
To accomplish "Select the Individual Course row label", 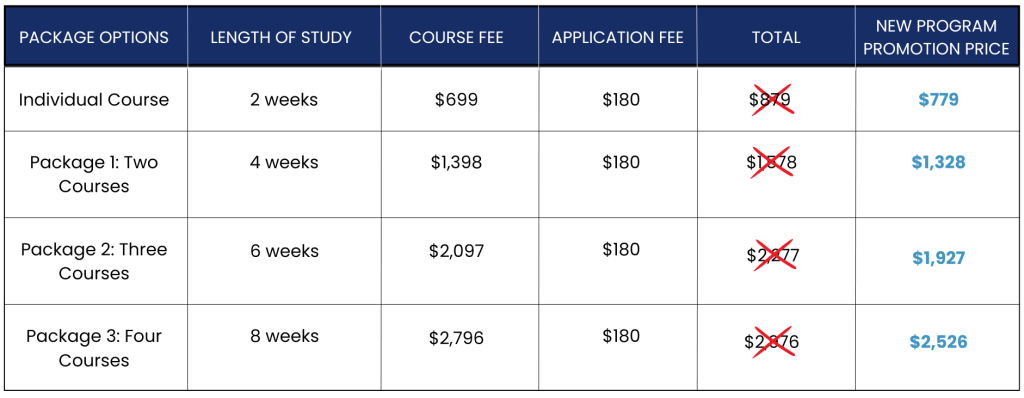I will 94,100.
